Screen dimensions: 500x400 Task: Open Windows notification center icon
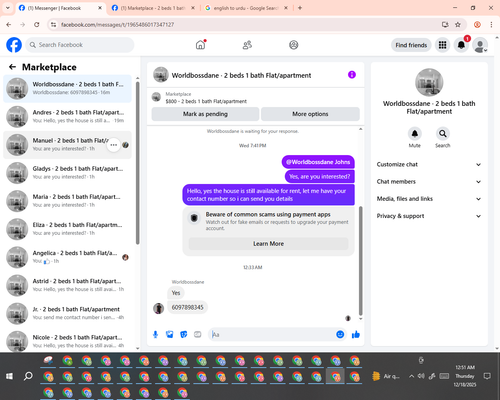487,376
